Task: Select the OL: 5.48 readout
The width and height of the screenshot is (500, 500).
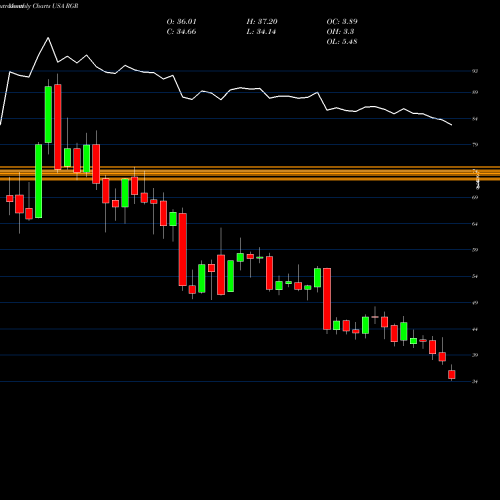Action: coord(342,42)
